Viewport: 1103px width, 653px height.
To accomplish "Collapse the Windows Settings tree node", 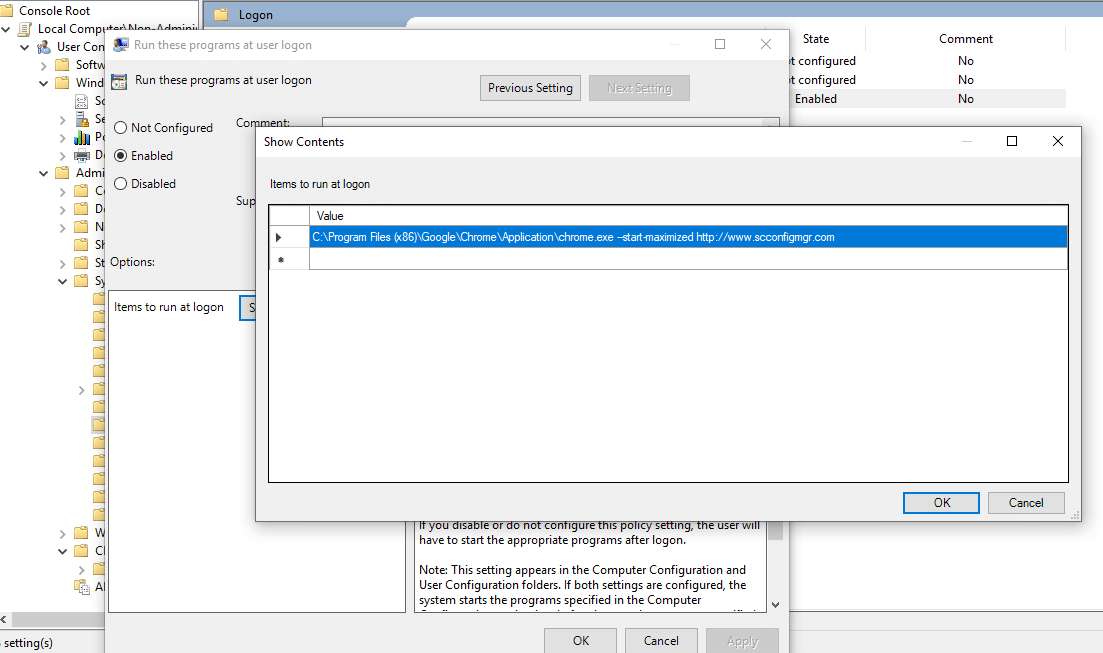I will [44, 83].
